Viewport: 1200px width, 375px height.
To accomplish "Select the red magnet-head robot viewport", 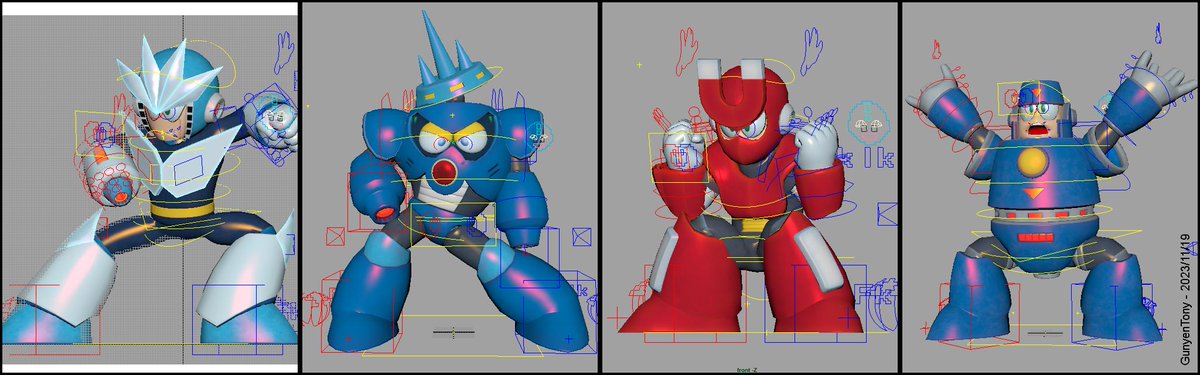I will tap(749, 186).
